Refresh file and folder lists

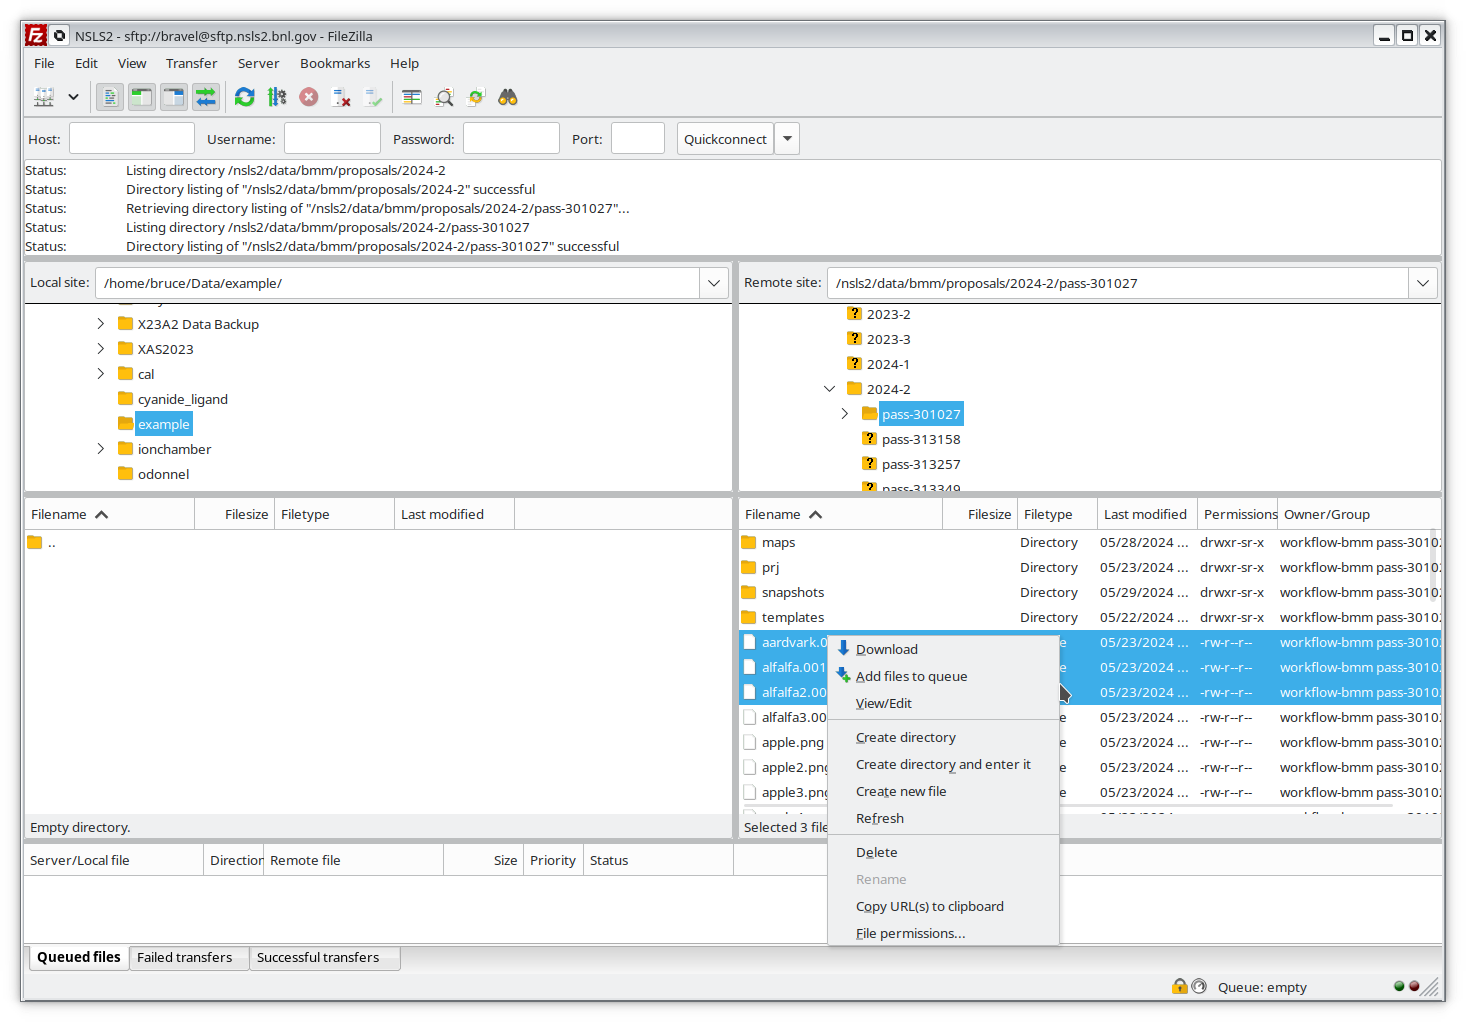click(245, 97)
